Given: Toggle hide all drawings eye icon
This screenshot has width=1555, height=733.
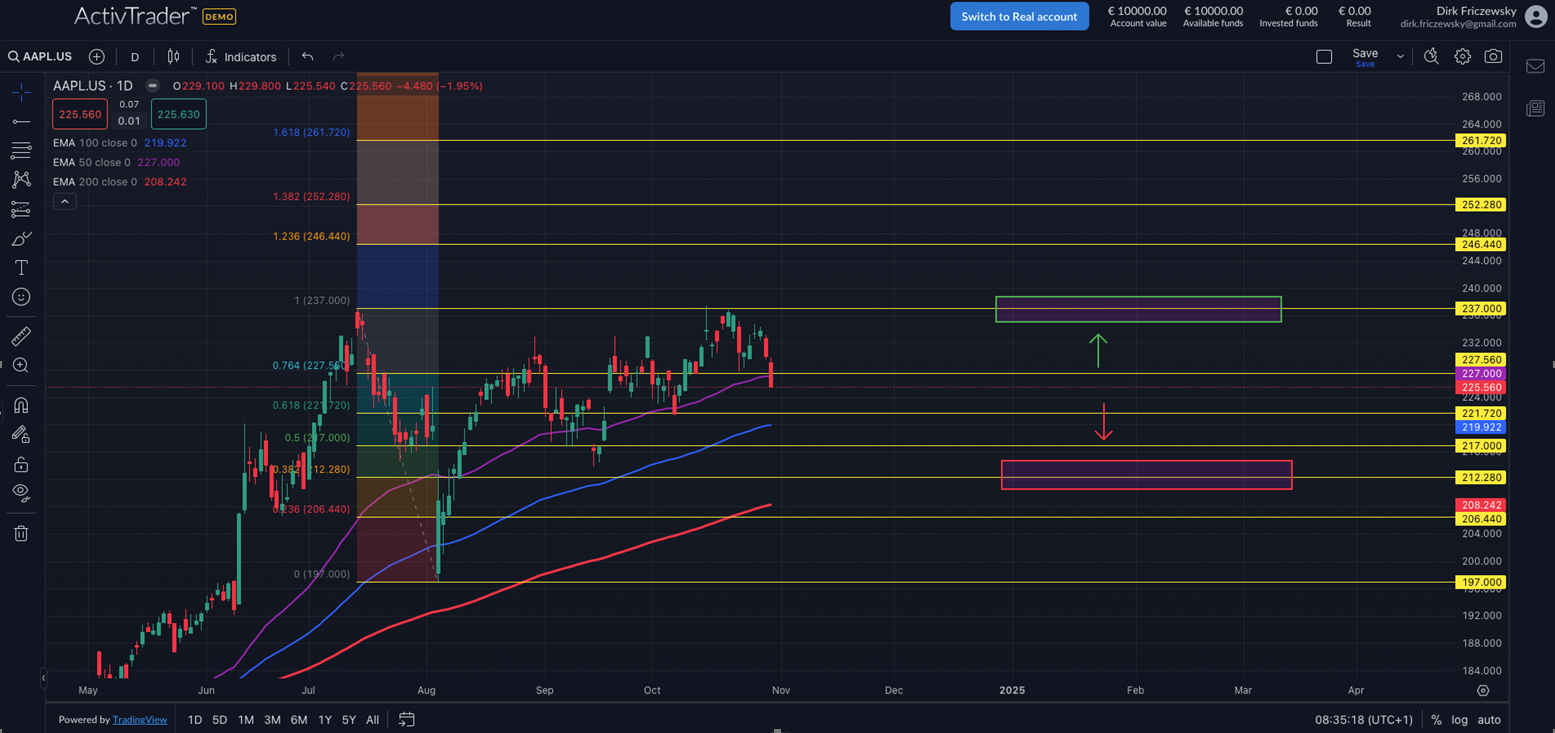Looking at the screenshot, I should (x=21, y=492).
